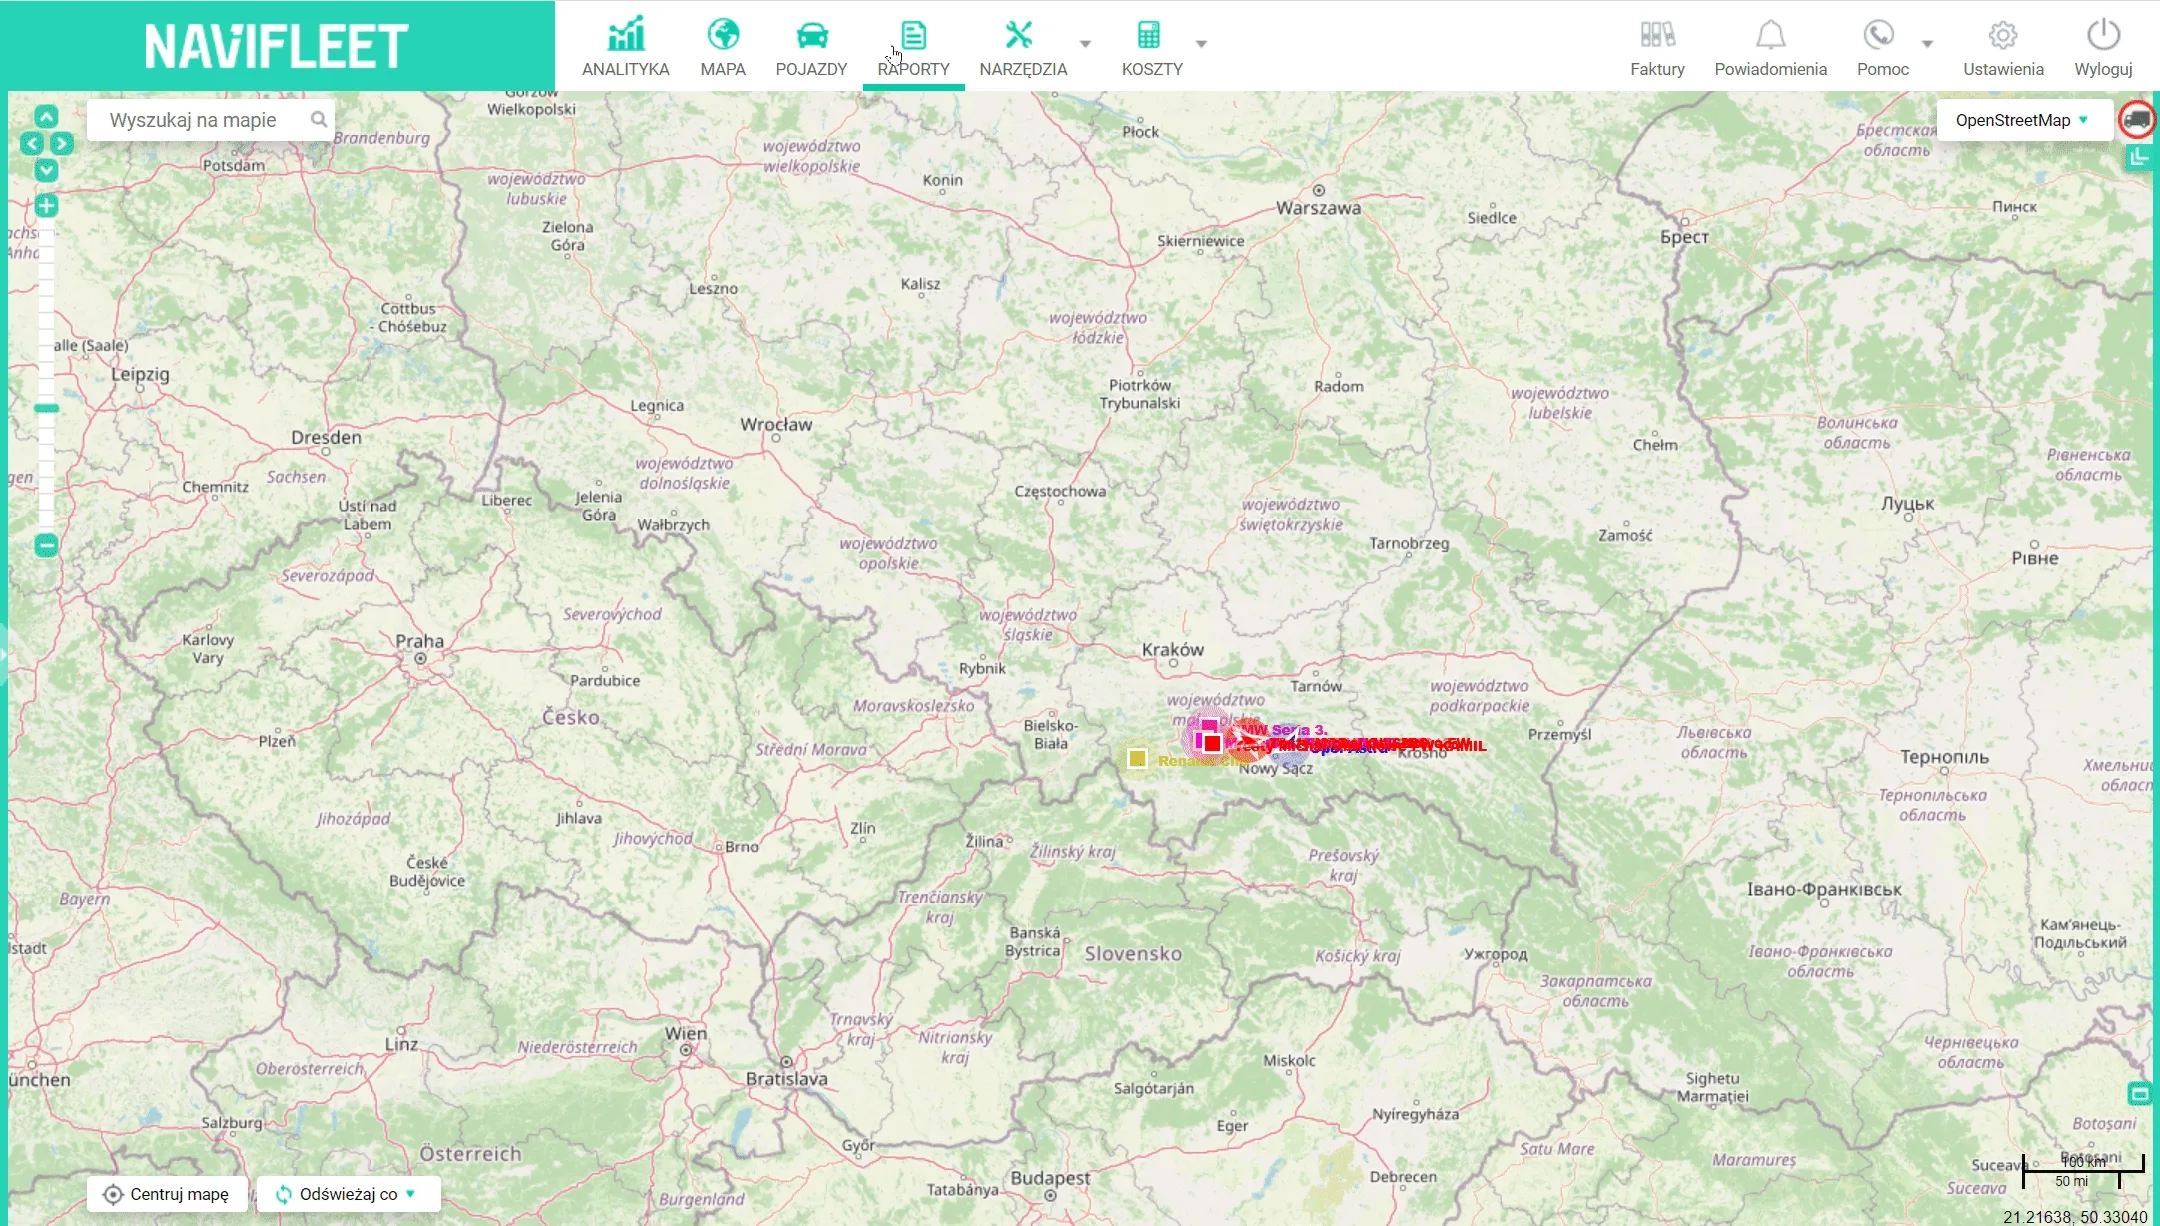Pan the map down arrow
The width and height of the screenshot is (2160, 1226).
tap(46, 170)
